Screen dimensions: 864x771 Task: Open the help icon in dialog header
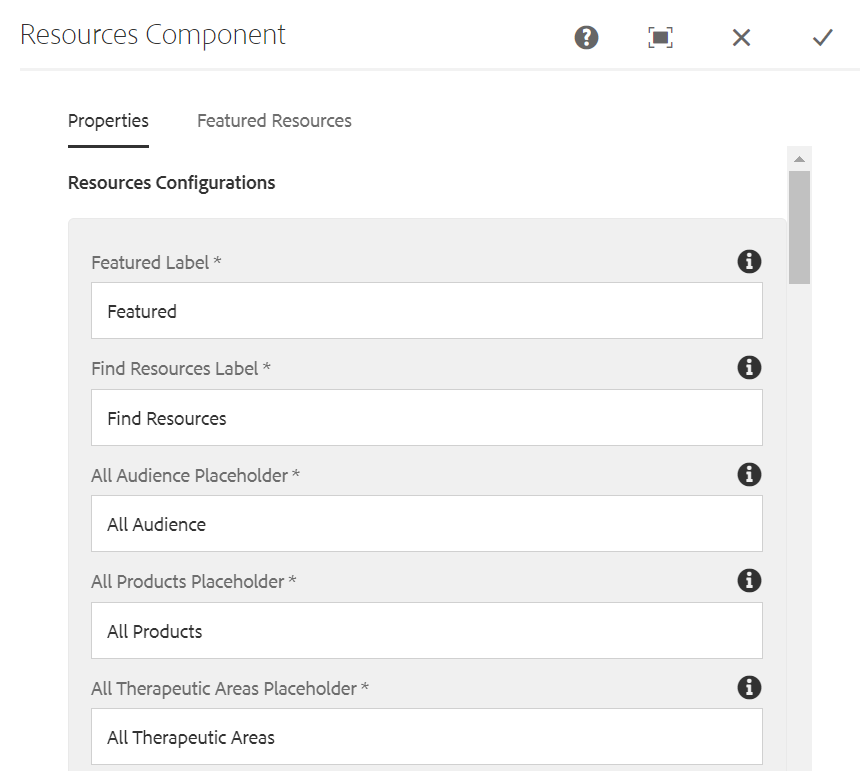point(586,37)
